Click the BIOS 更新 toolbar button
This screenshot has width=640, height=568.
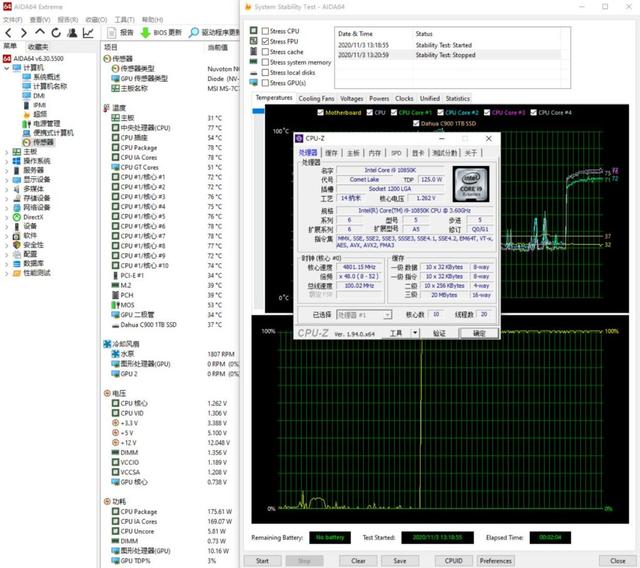[x=161, y=33]
